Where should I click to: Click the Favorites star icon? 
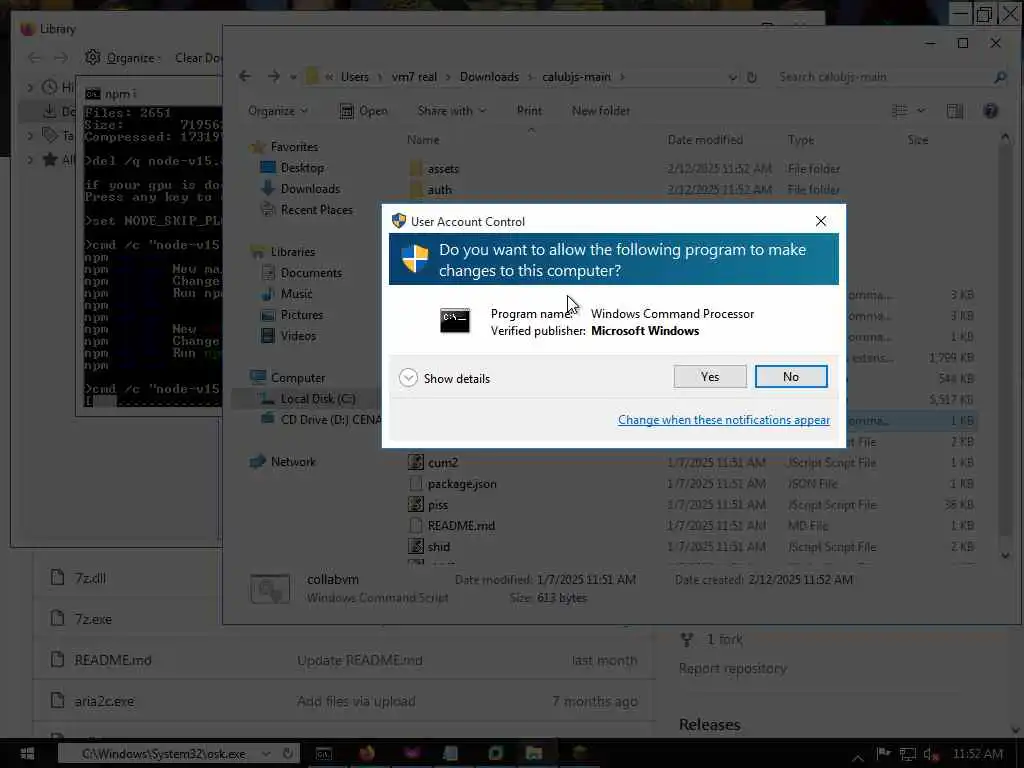click(x=259, y=147)
